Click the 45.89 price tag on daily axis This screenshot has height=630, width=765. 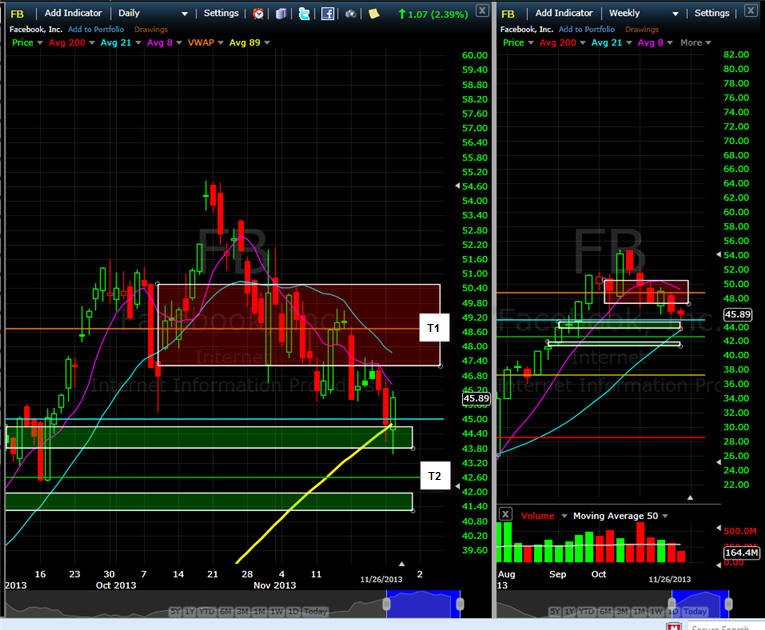476,399
